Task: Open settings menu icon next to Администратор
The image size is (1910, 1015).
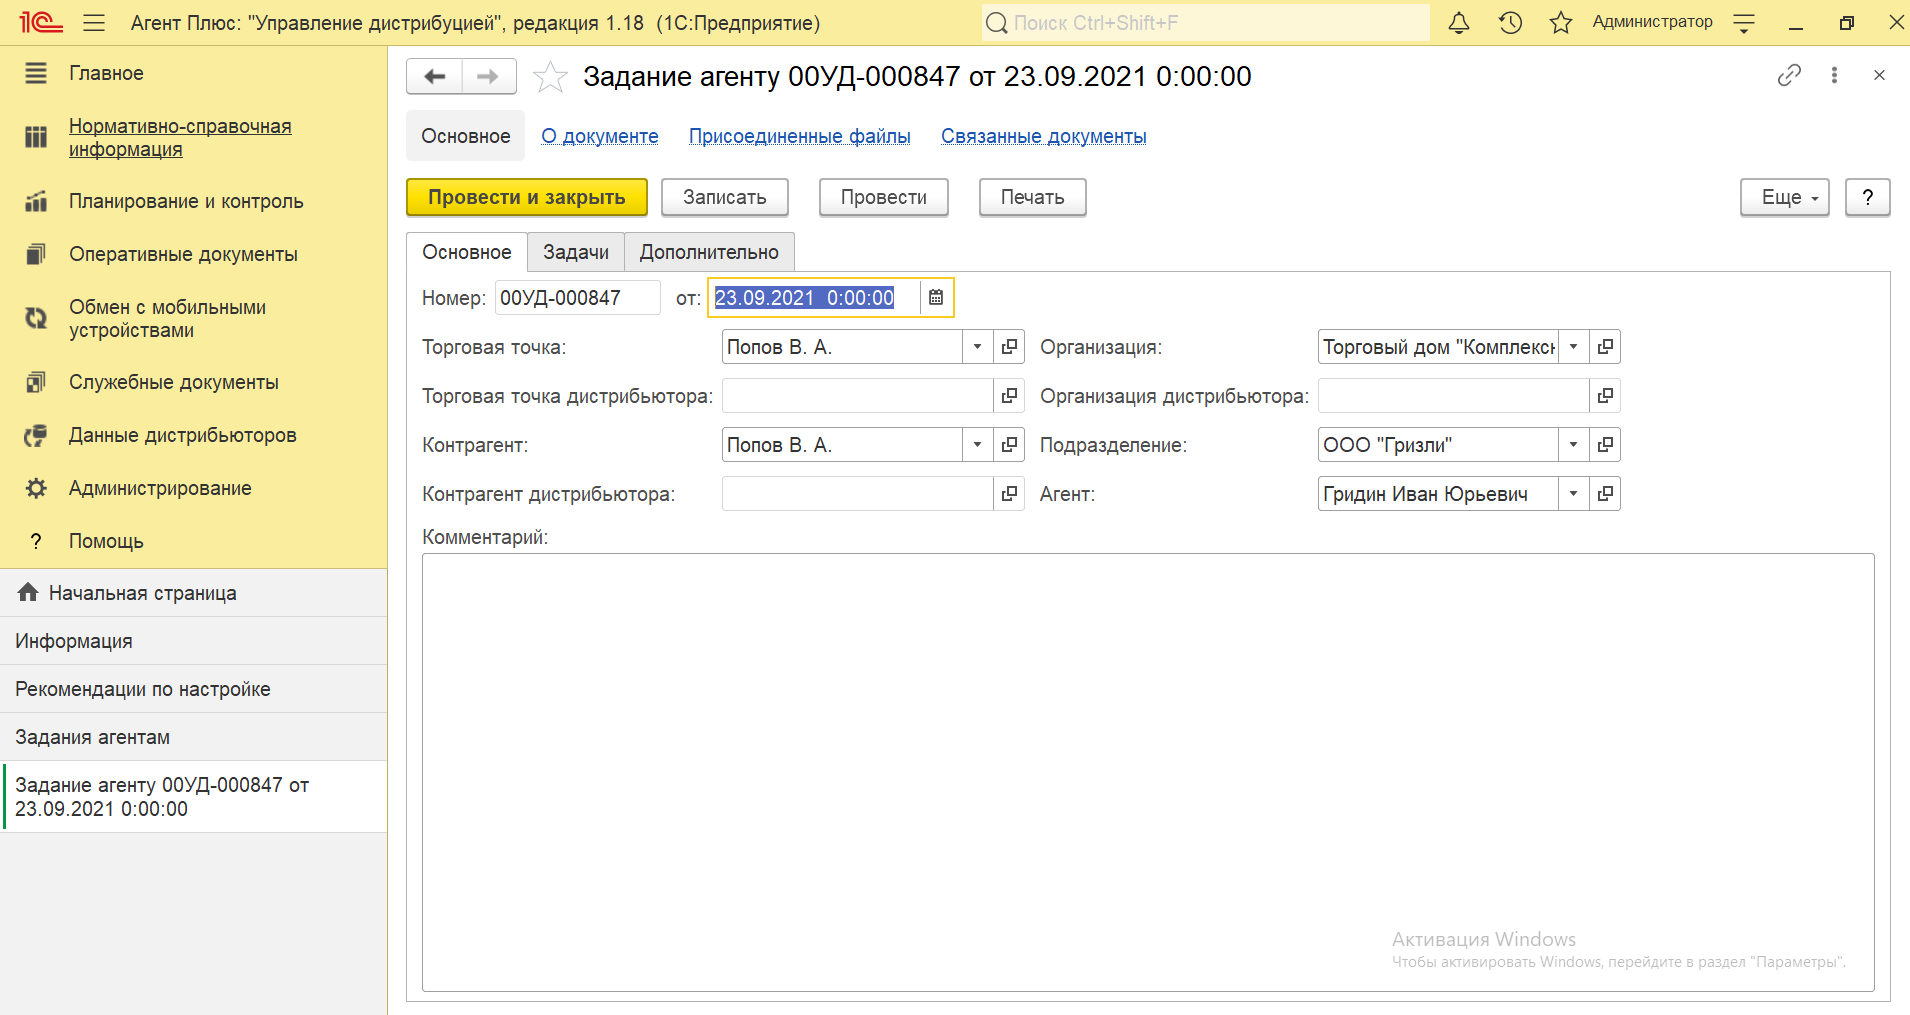Action: 1744,23
